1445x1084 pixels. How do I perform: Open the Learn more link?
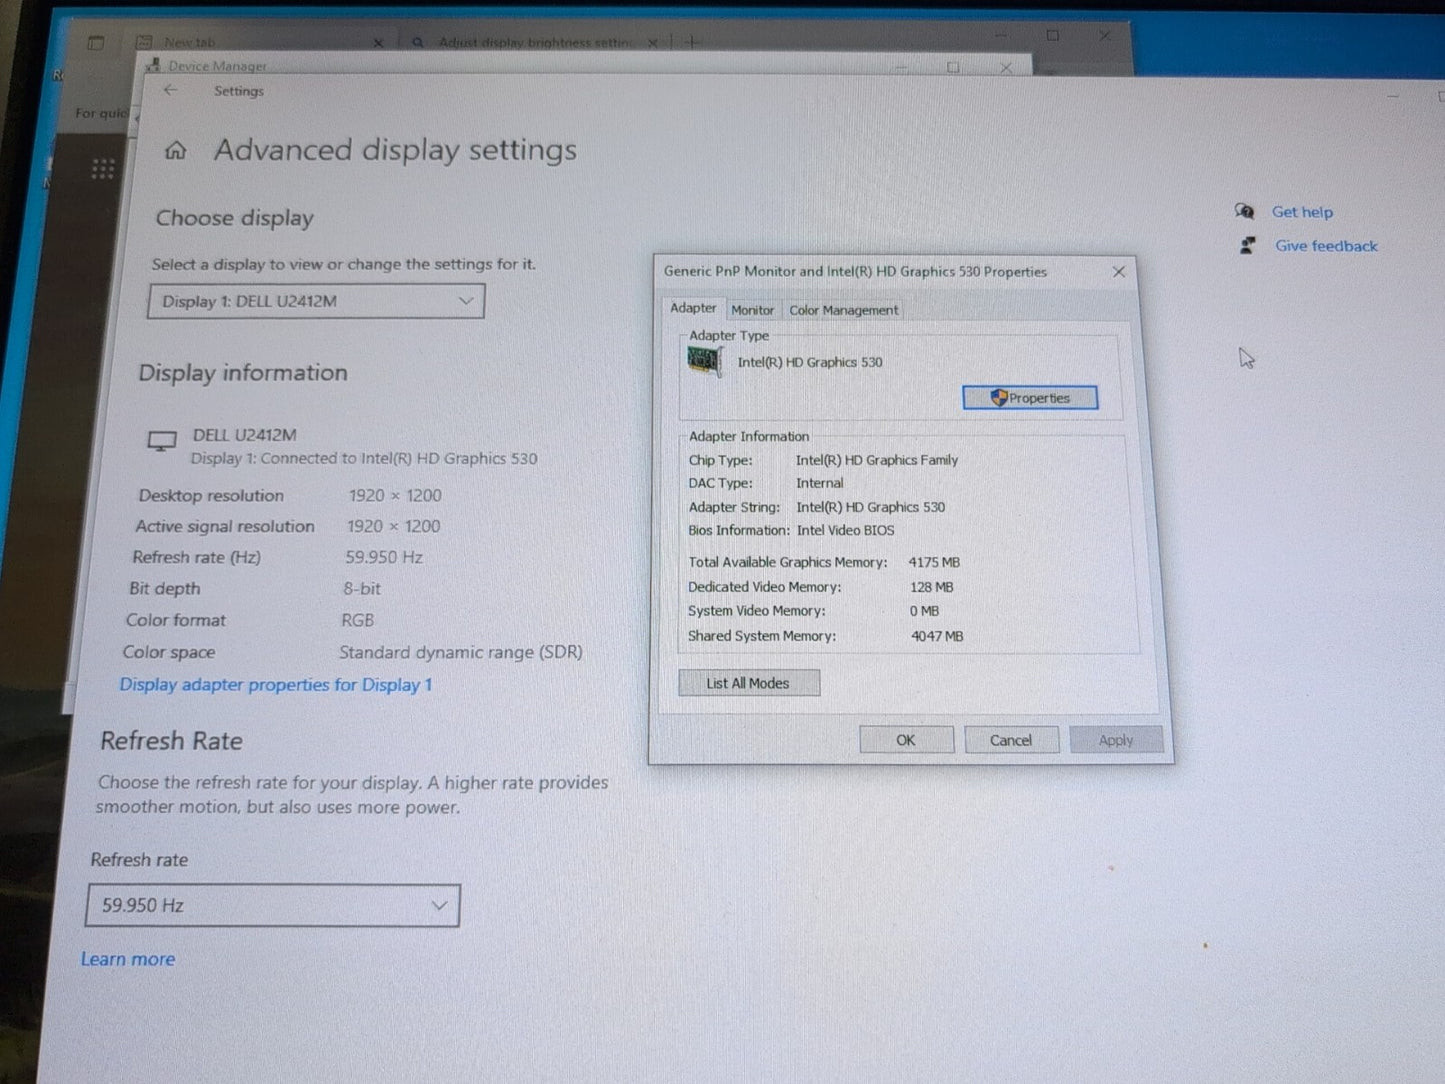[128, 959]
